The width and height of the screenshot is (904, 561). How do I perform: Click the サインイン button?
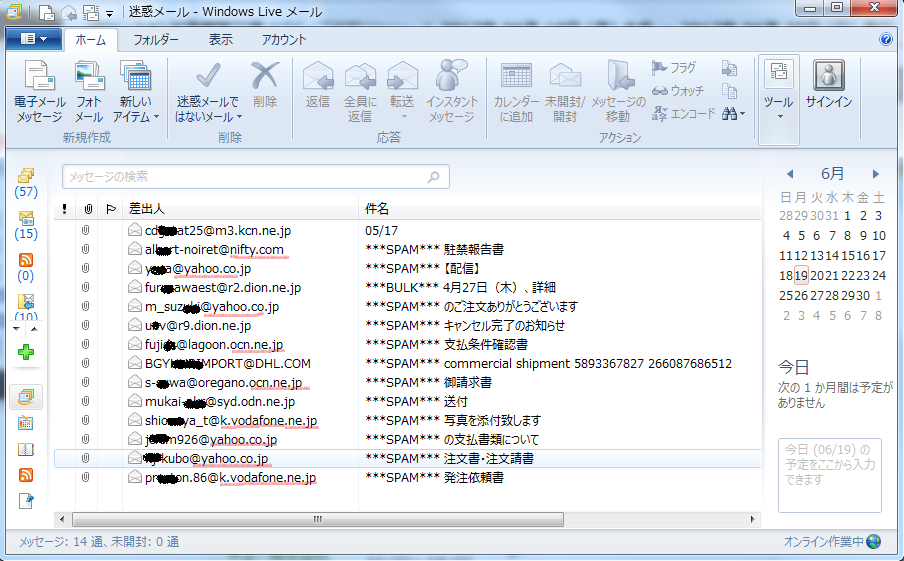[x=828, y=84]
